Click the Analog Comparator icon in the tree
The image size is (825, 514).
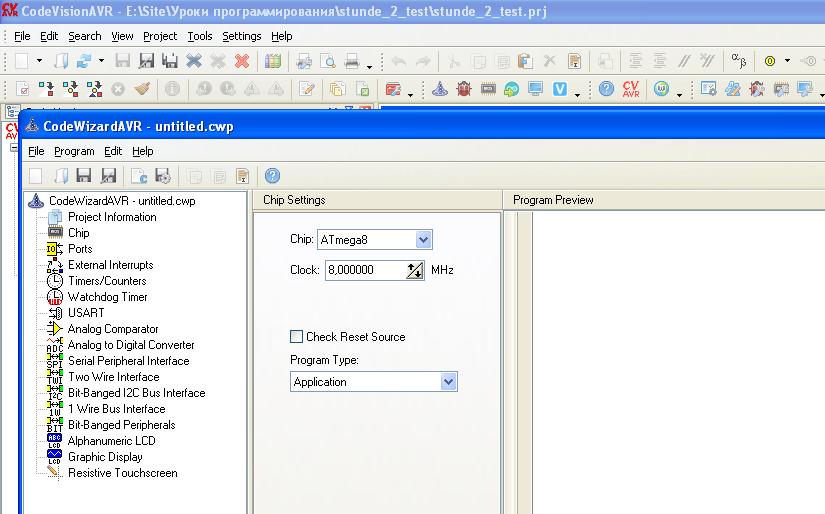(55, 329)
